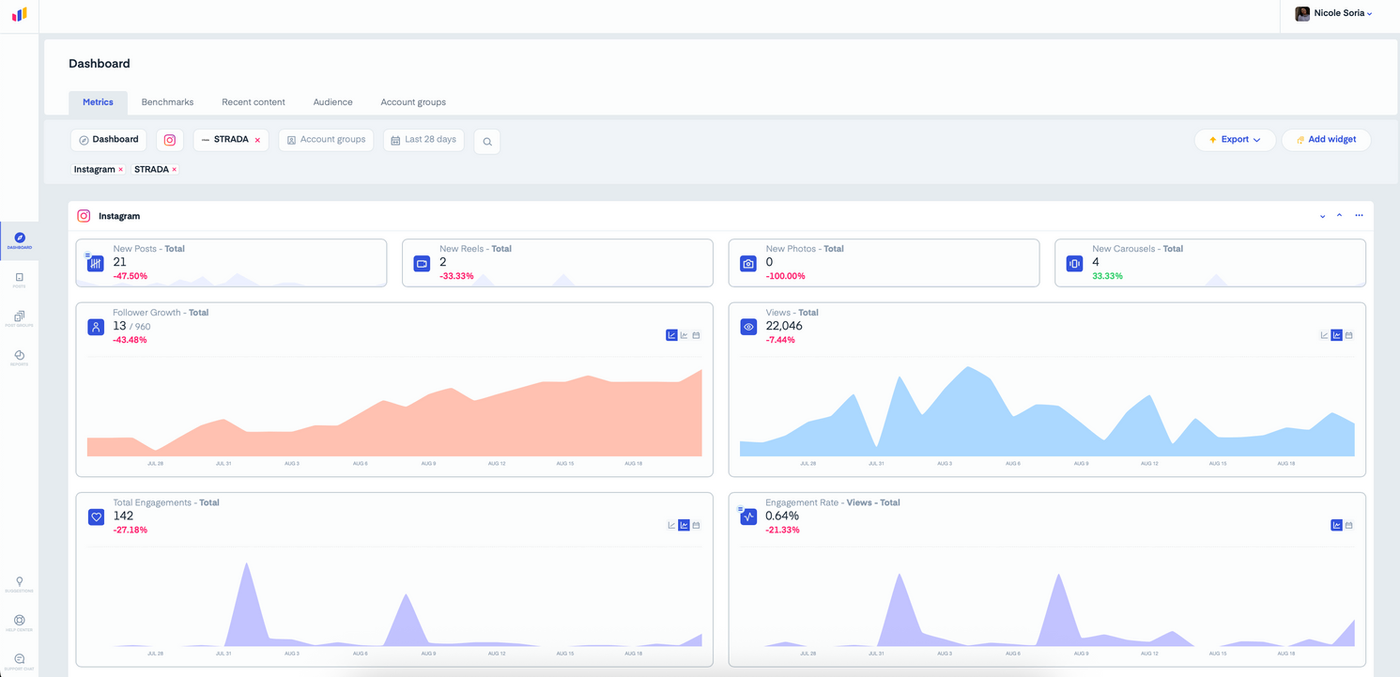
Task: Switch Total Engagements chart to cumulative view
Action: pyautogui.click(x=672, y=525)
